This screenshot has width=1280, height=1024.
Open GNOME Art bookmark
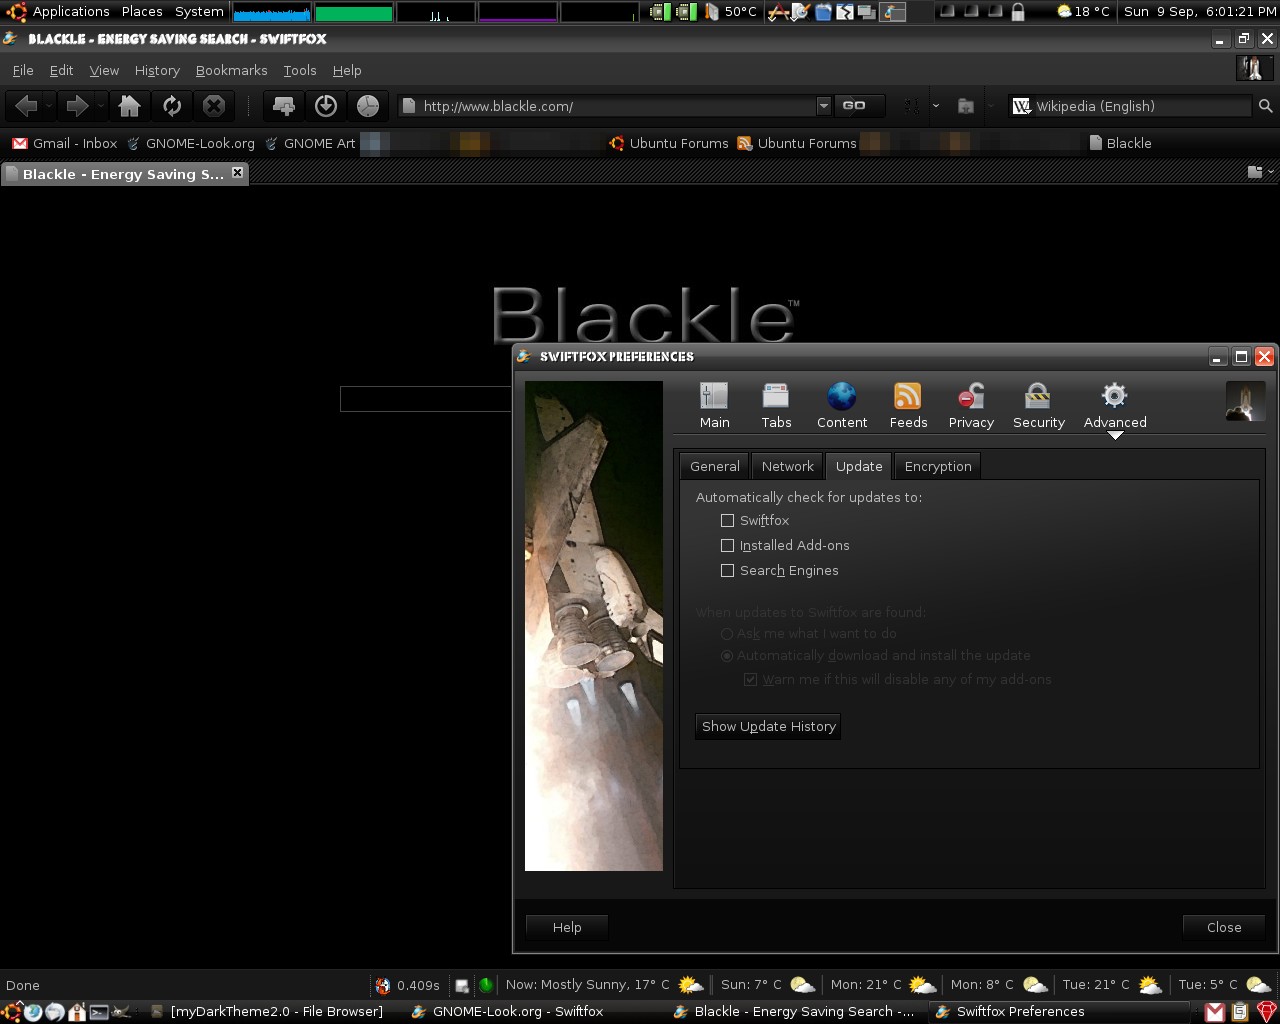tap(309, 143)
